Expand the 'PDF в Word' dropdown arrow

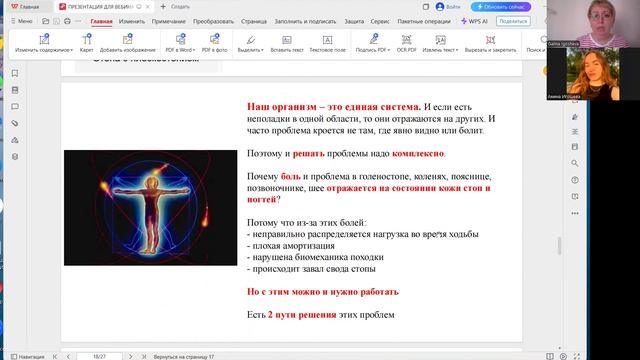(194, 50)
